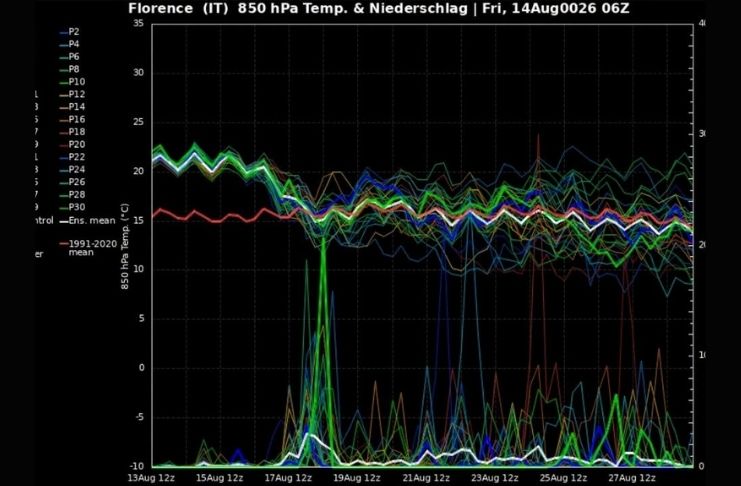Screen dimensions: 741x486
Task: Click the P10 line color marker
Action: point(63,83)
